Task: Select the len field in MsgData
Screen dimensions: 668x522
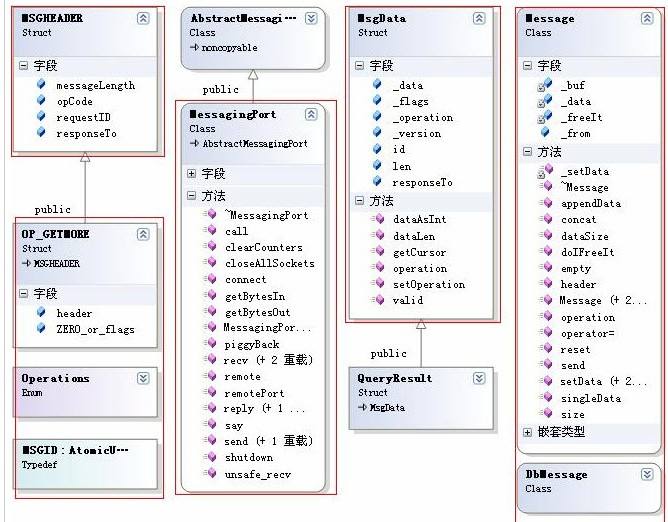Action: point(402,166)
